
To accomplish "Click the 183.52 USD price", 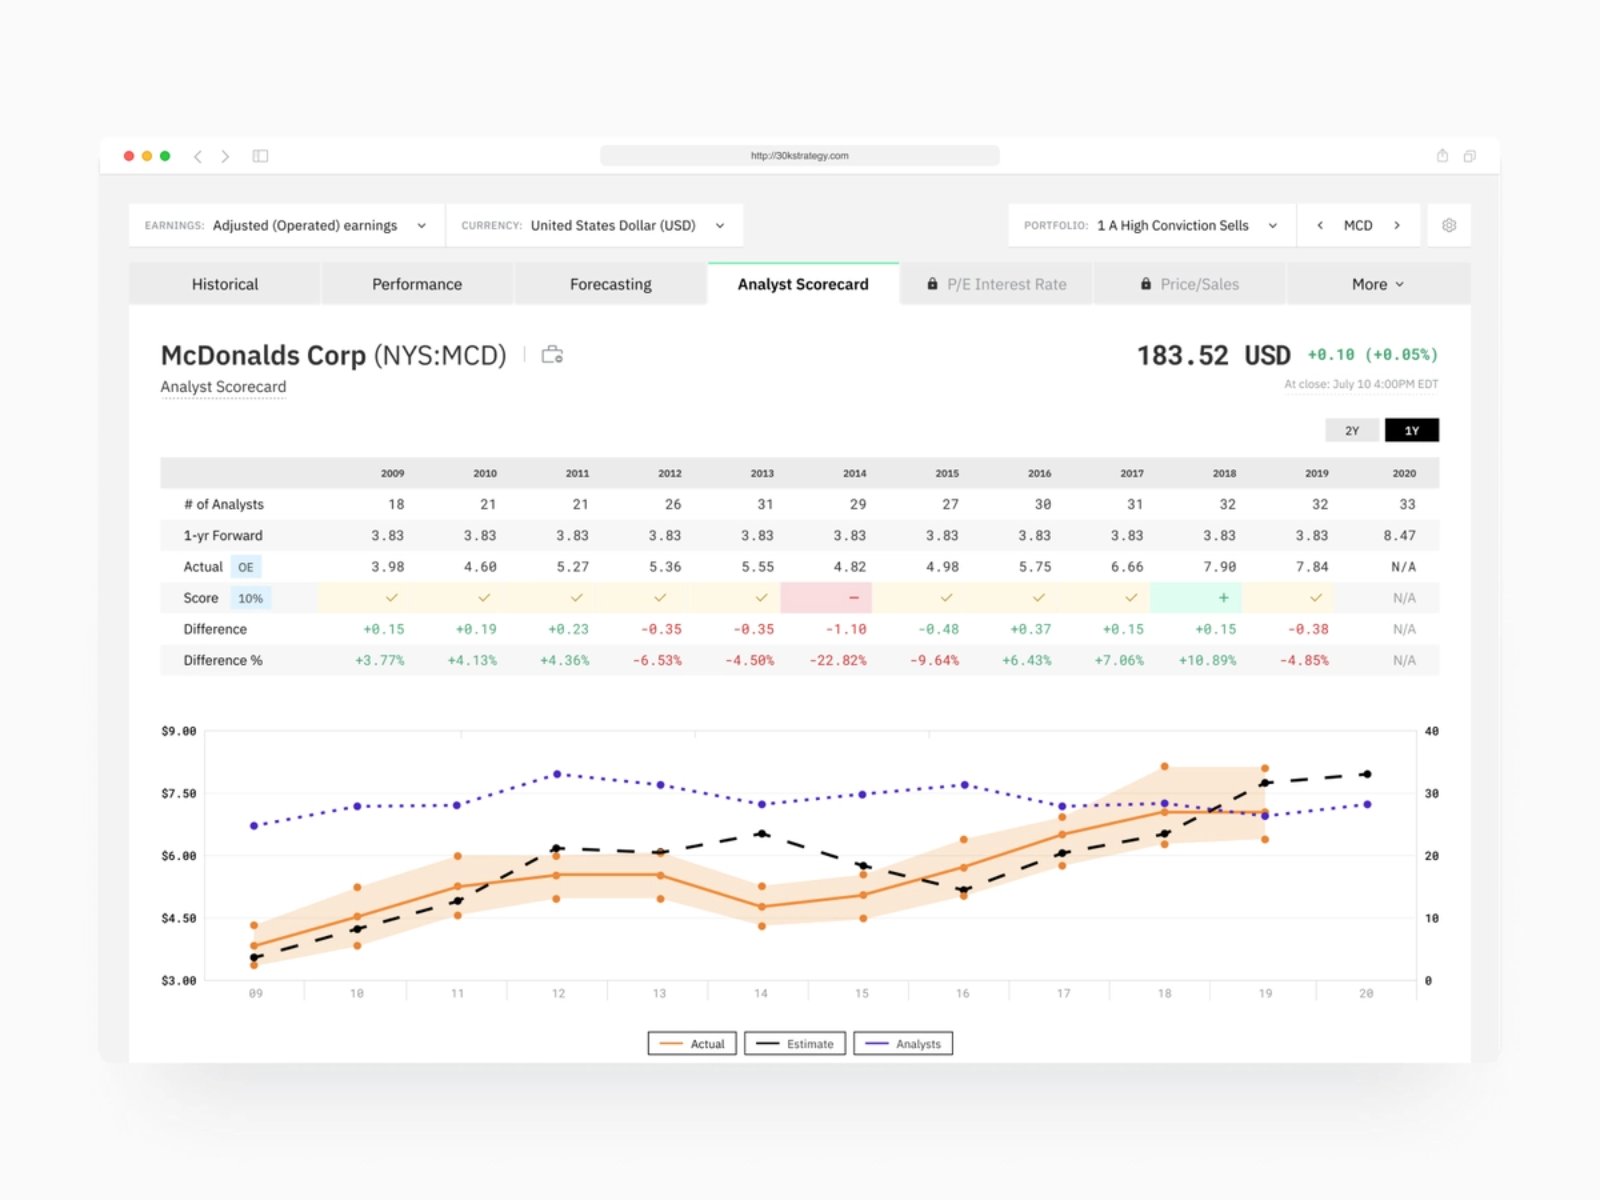I will pos(1213,355).
